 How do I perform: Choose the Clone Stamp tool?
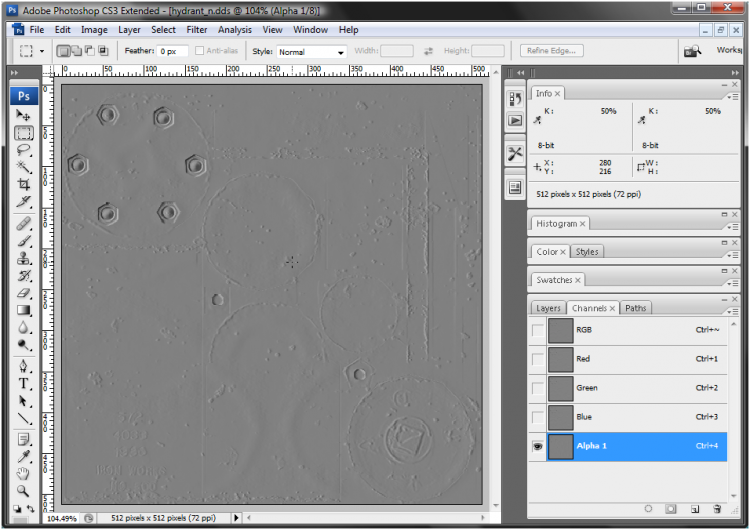(x=24, y=258)
